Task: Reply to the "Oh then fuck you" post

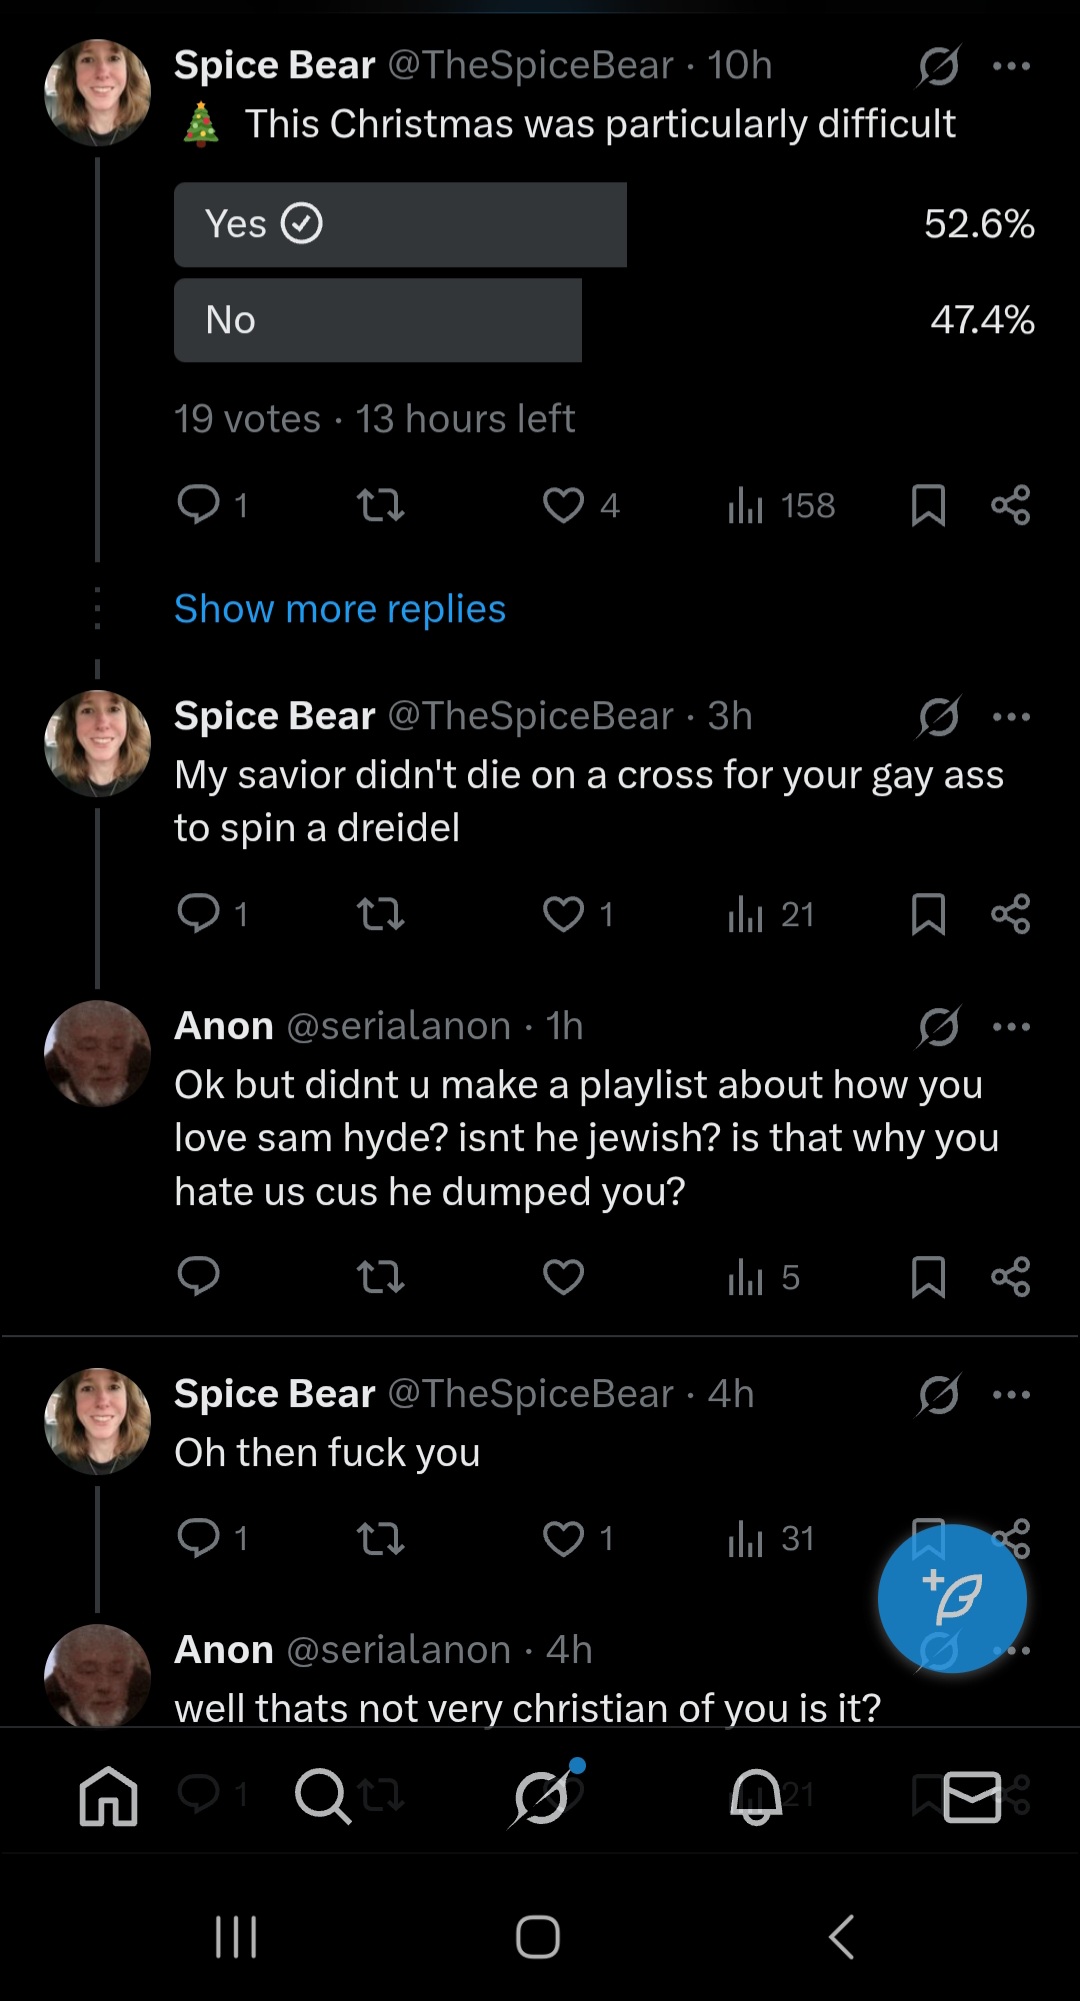Action: point(198,1537)
